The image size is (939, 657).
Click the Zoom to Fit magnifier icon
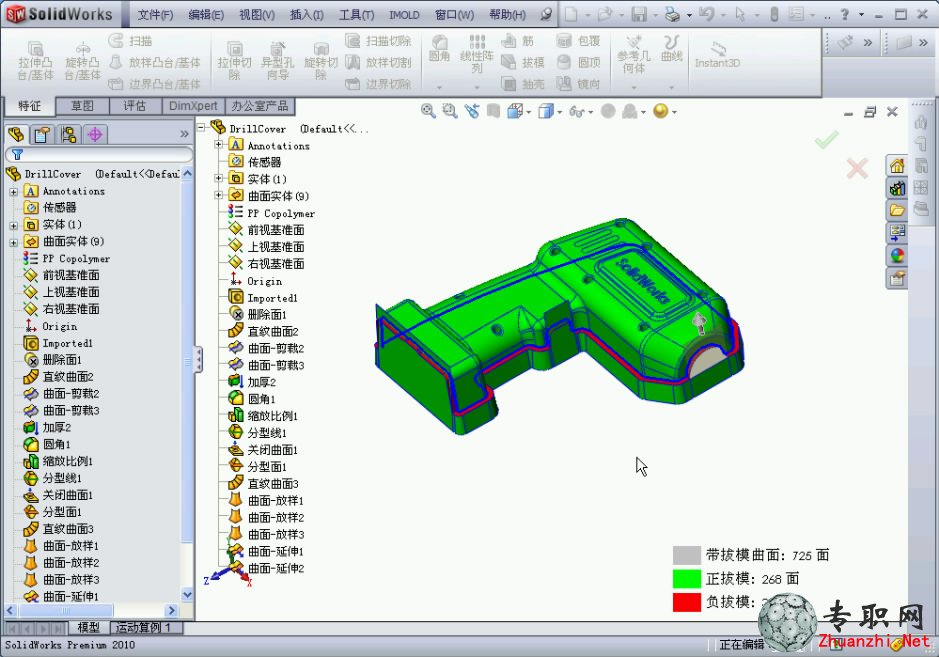tap(428, 111)
